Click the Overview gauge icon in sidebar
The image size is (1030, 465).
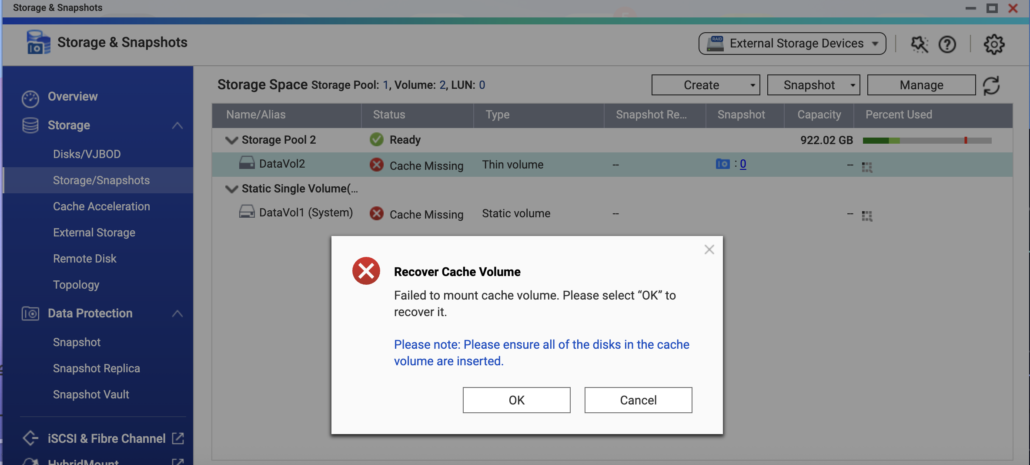31,99
